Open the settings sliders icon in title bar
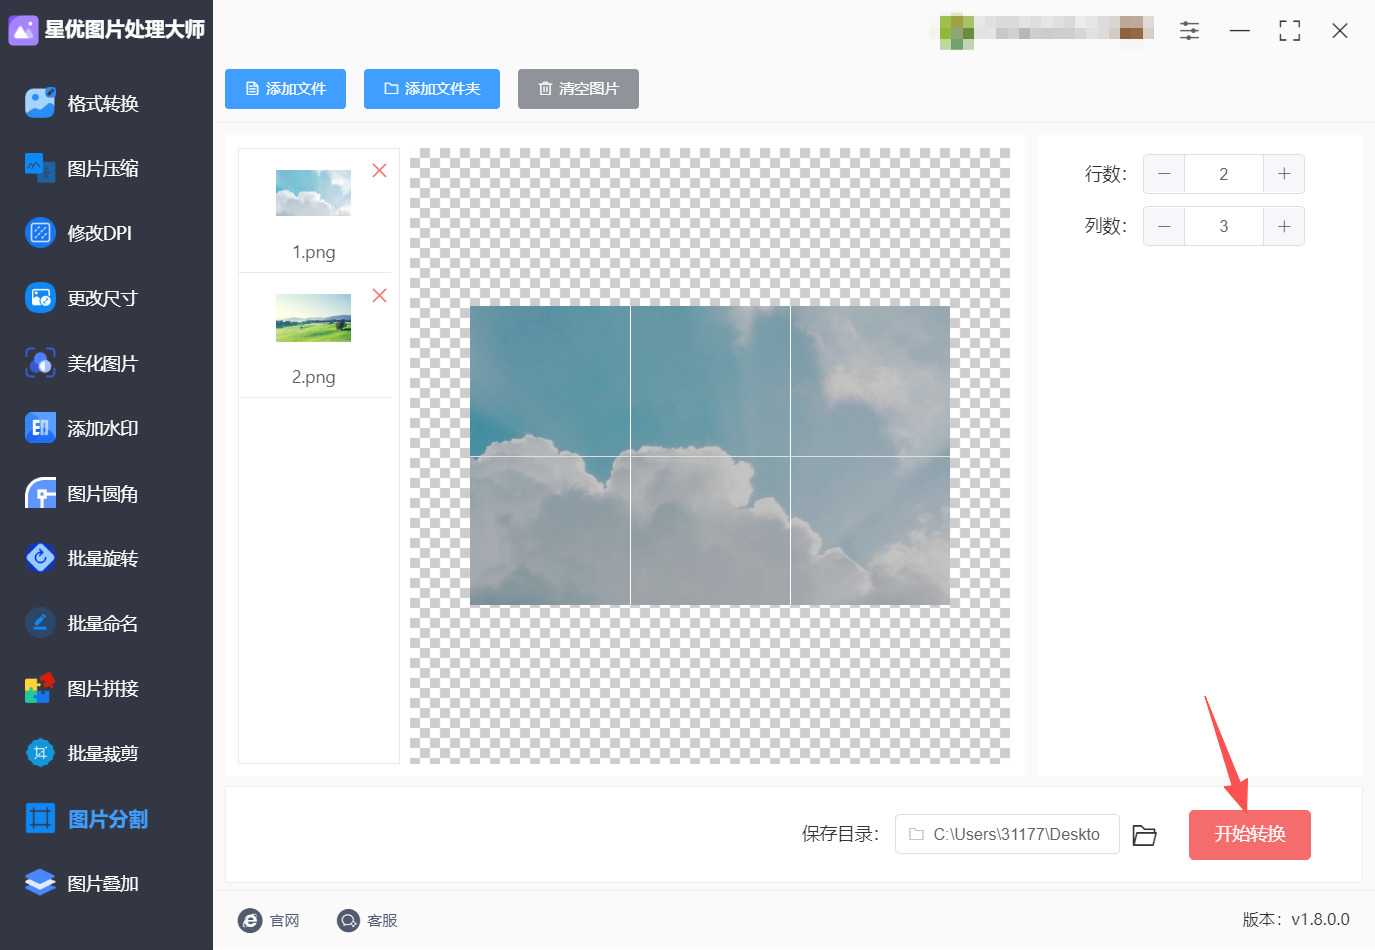This screenshot has height=950, width=1375. (x=1189, y=30)
